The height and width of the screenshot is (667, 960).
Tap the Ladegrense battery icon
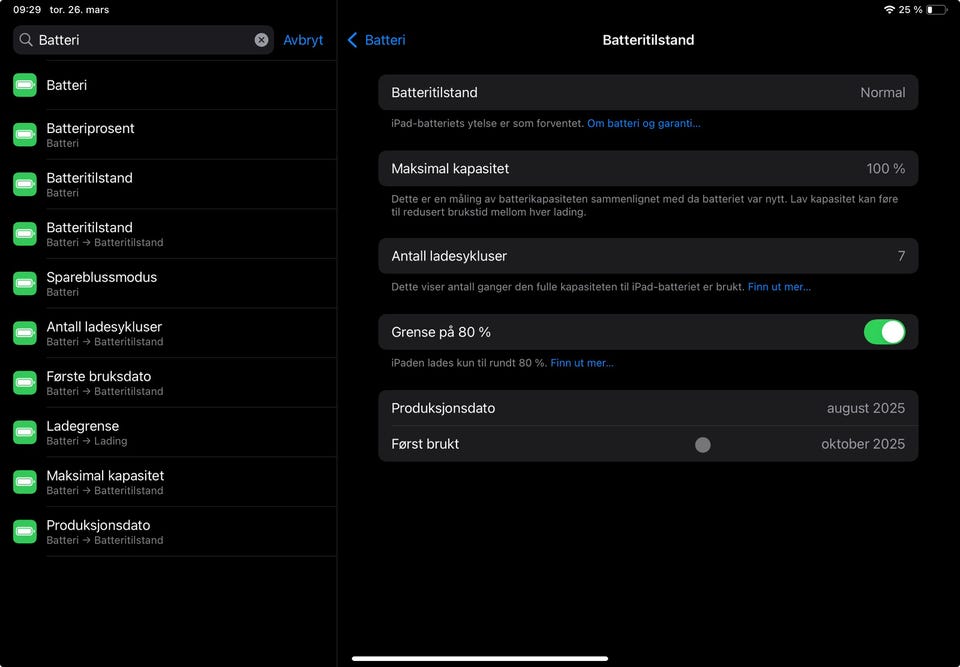pyautogui.click(x=25, y=432)
